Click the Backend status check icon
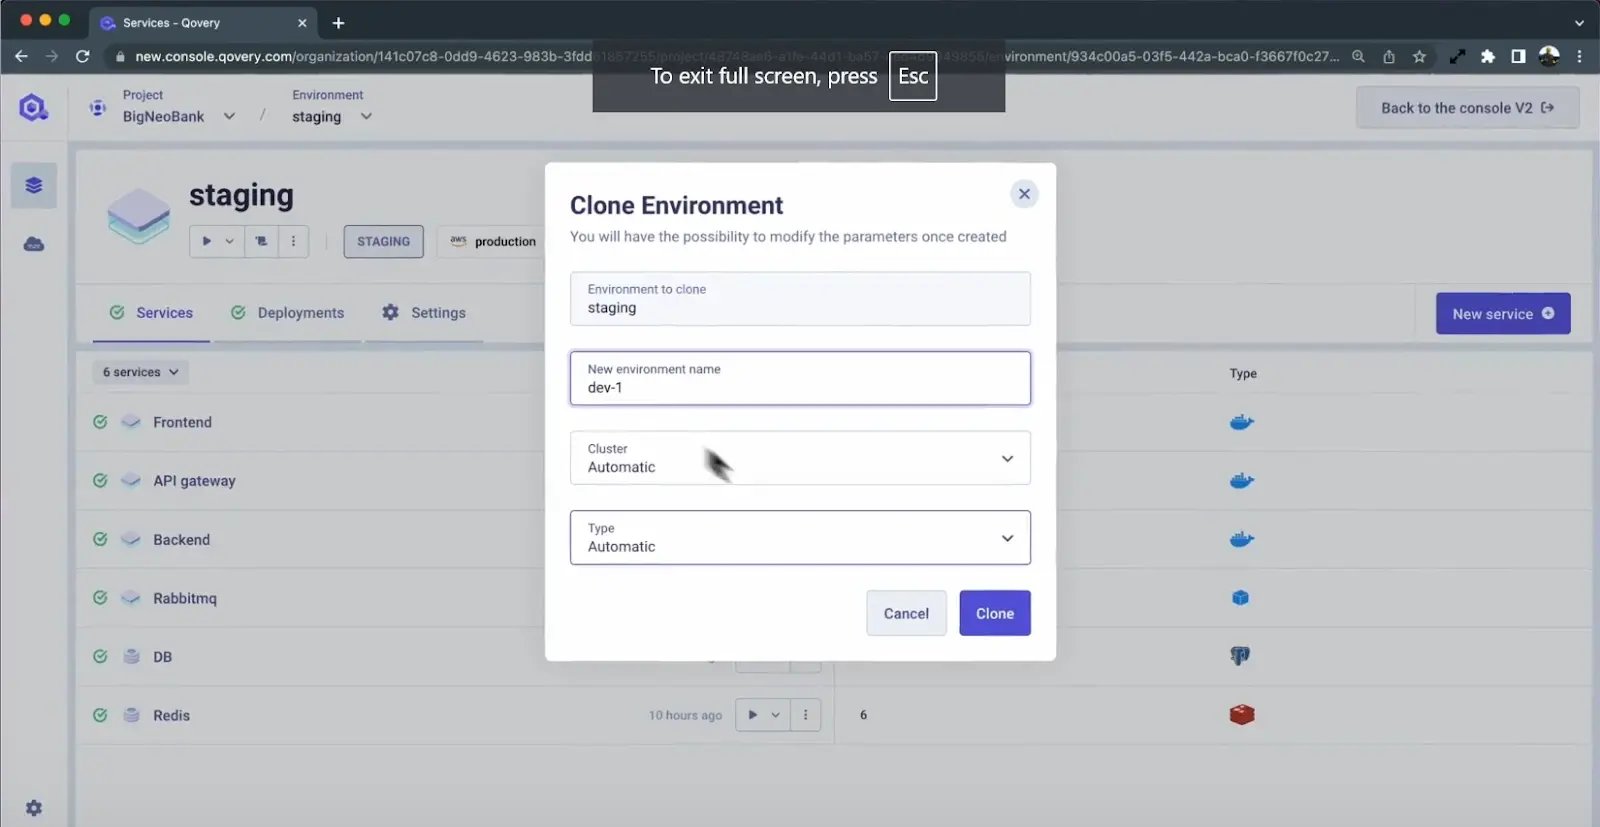This screenshot has width=1600, height=827. [x=100, y=539]
